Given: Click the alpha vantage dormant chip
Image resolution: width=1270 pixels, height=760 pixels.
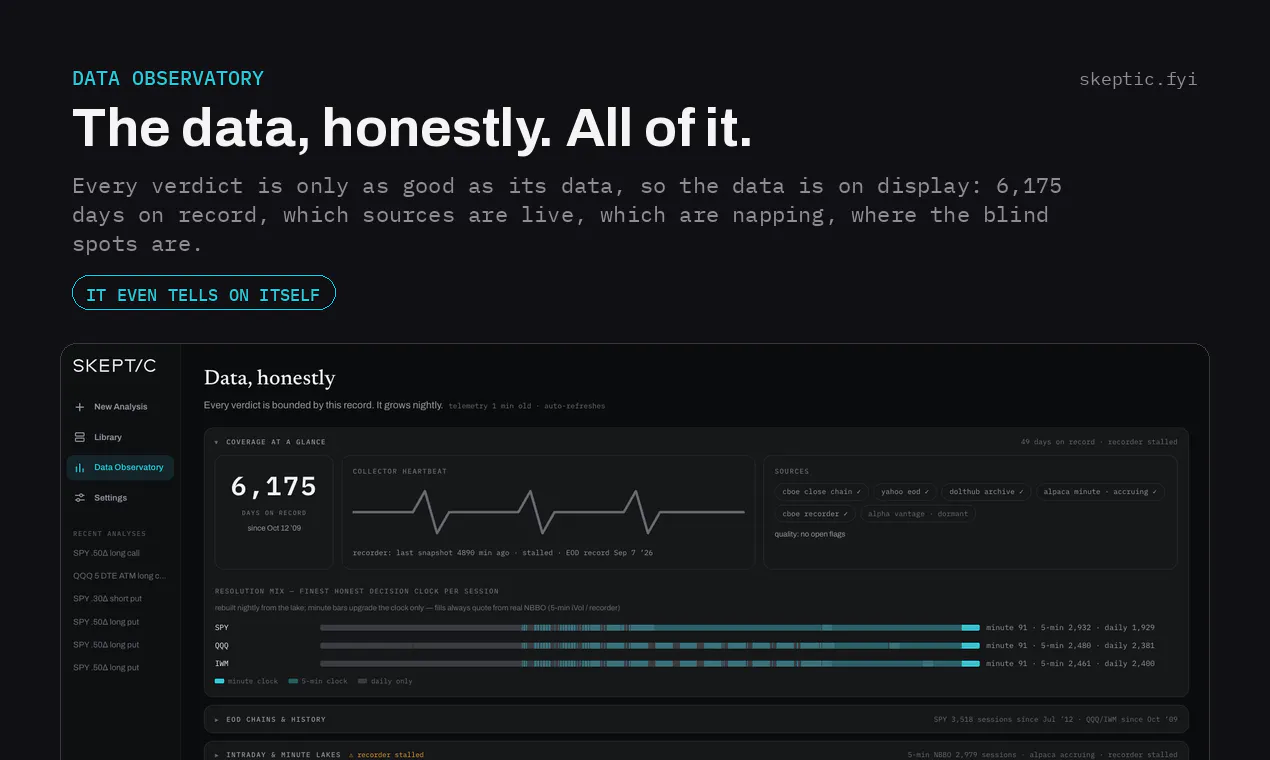Looking at the screenshot, I should coord(918,514).
